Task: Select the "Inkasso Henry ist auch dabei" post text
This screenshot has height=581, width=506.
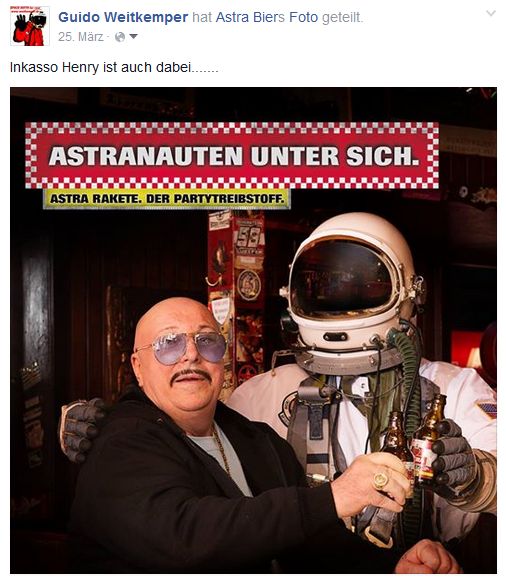Action: [x=114, y=67]
